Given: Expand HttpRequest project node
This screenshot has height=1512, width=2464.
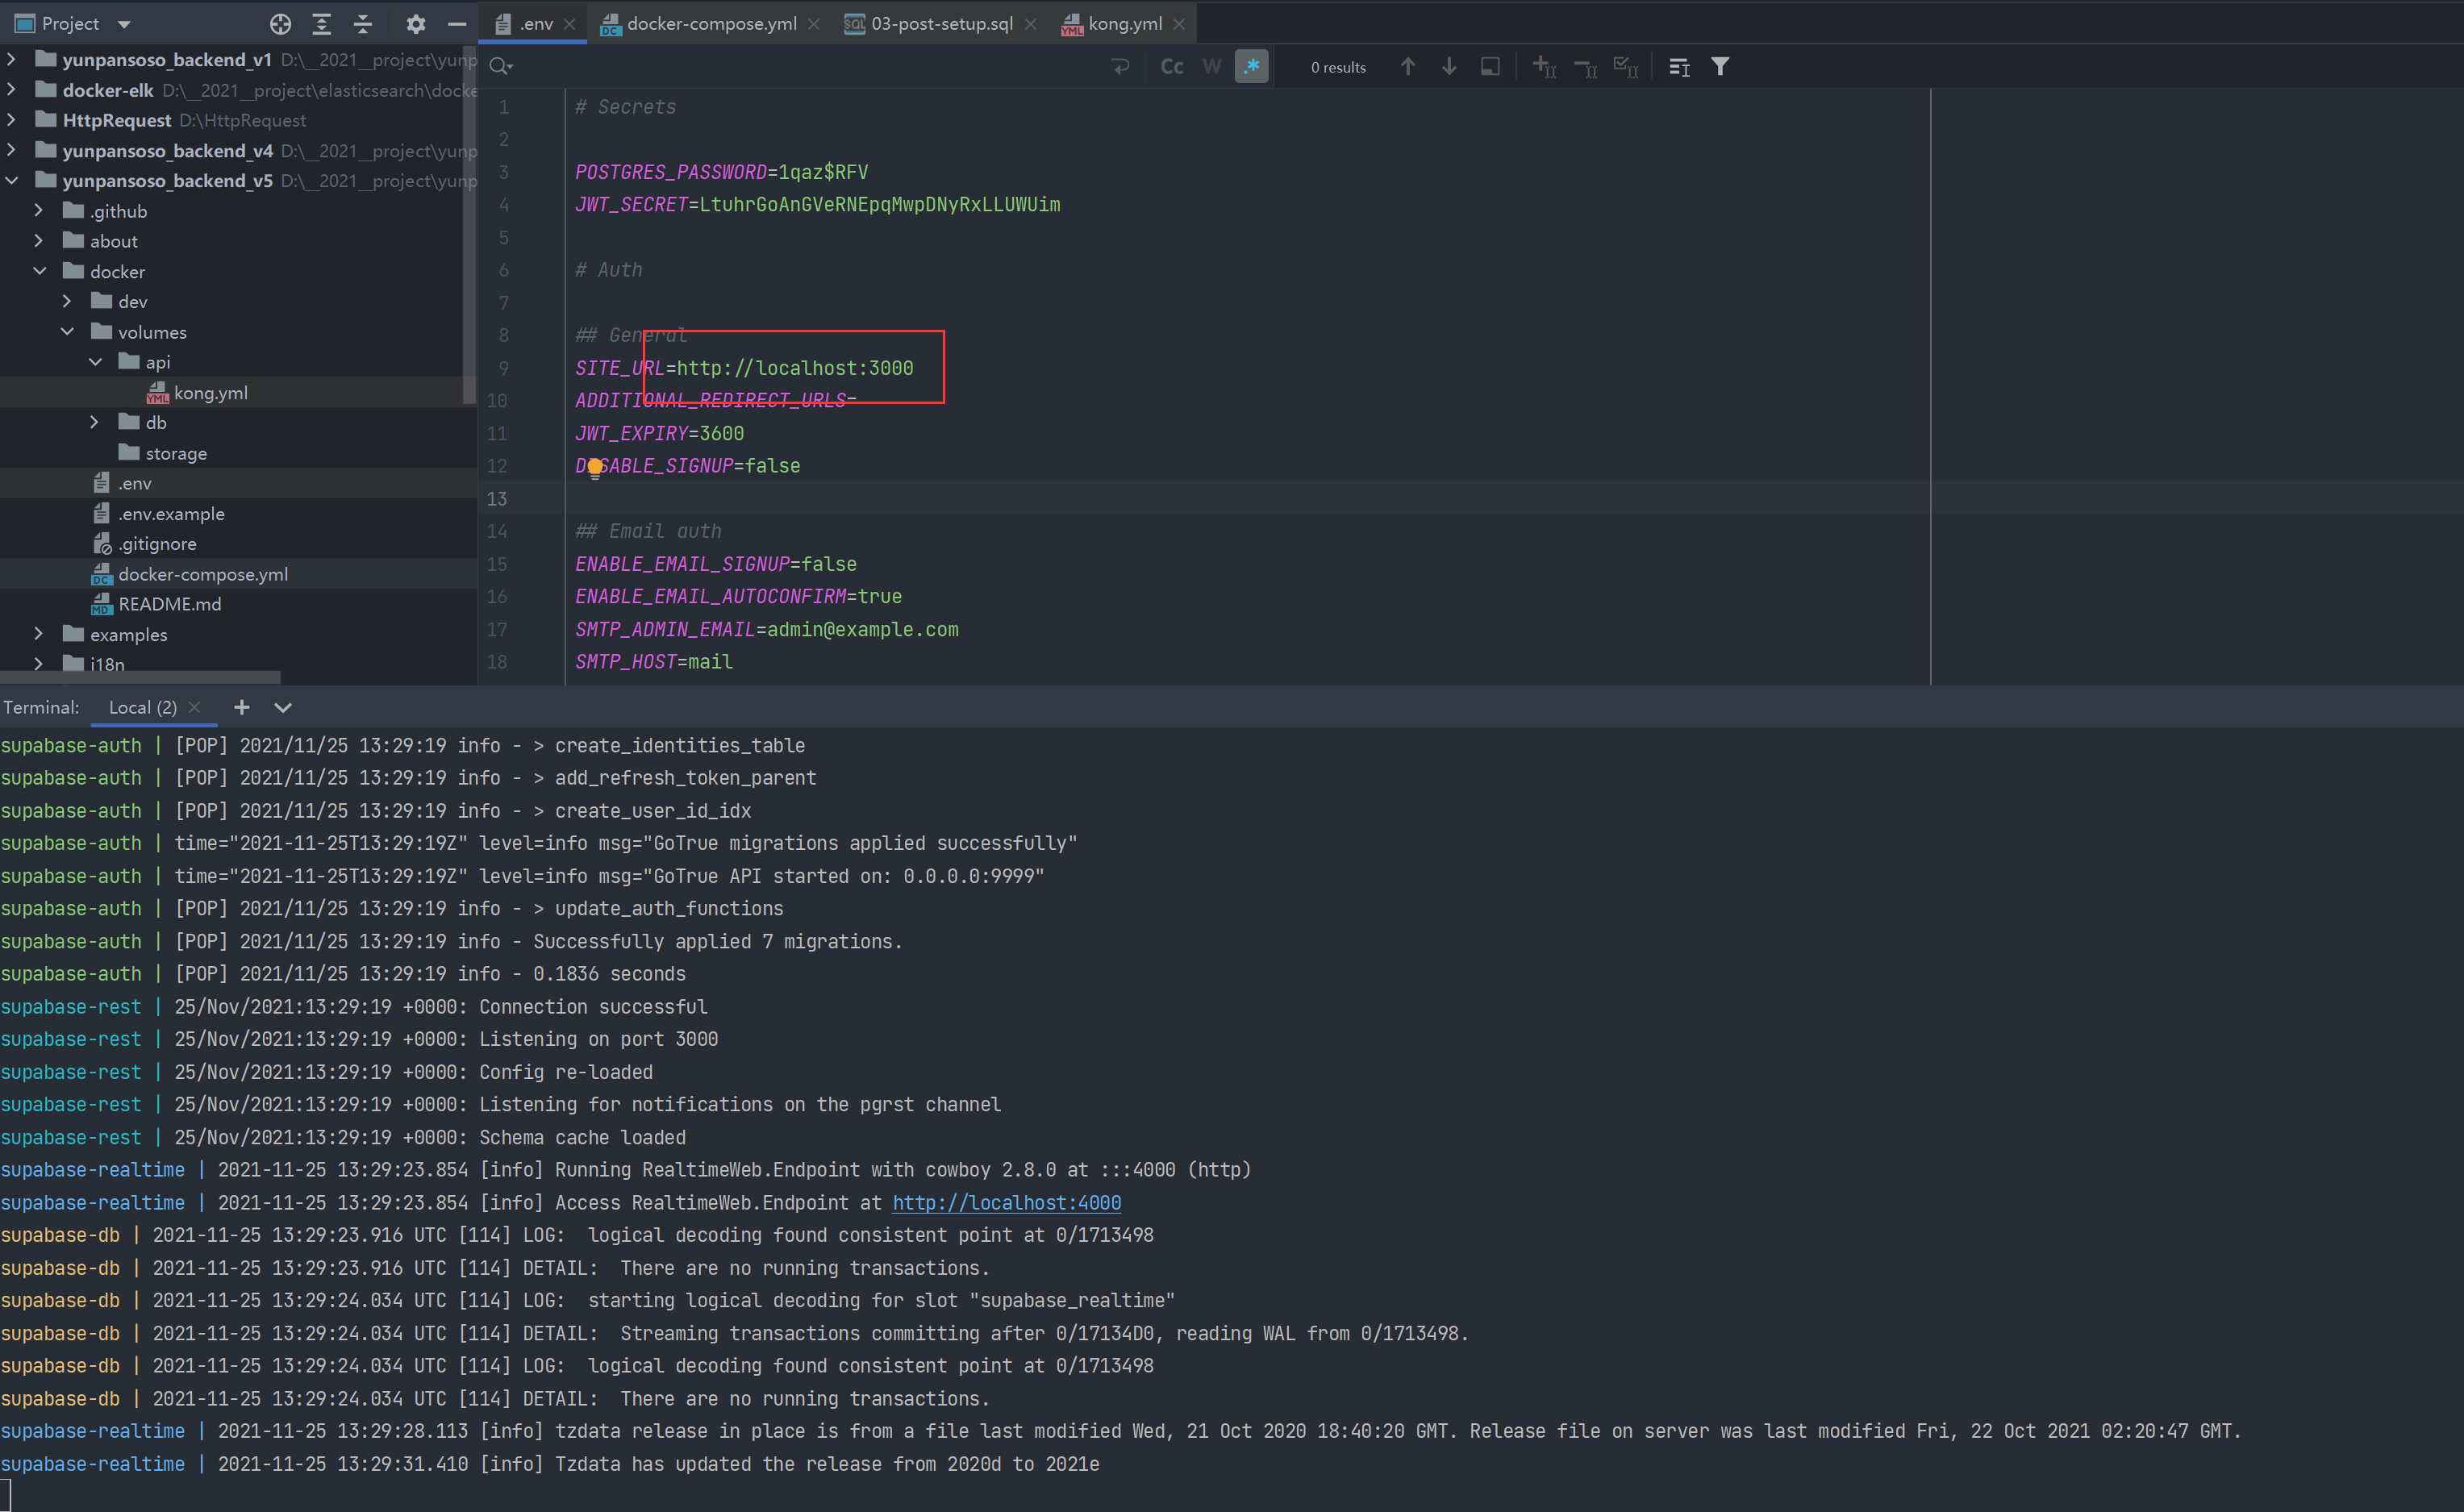Looking at the screenshot, I should coord(11,120).
